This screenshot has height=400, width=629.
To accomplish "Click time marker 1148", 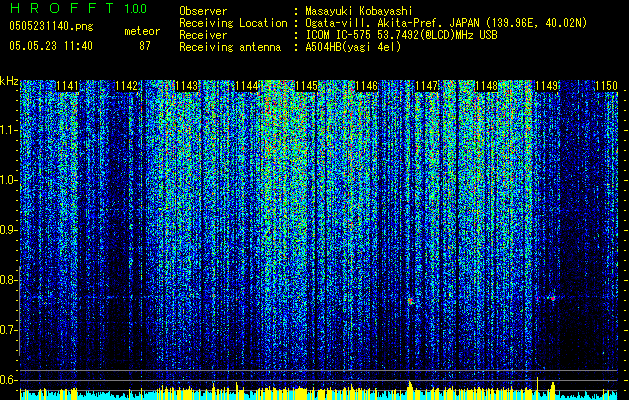I will [x=486, y=86].
